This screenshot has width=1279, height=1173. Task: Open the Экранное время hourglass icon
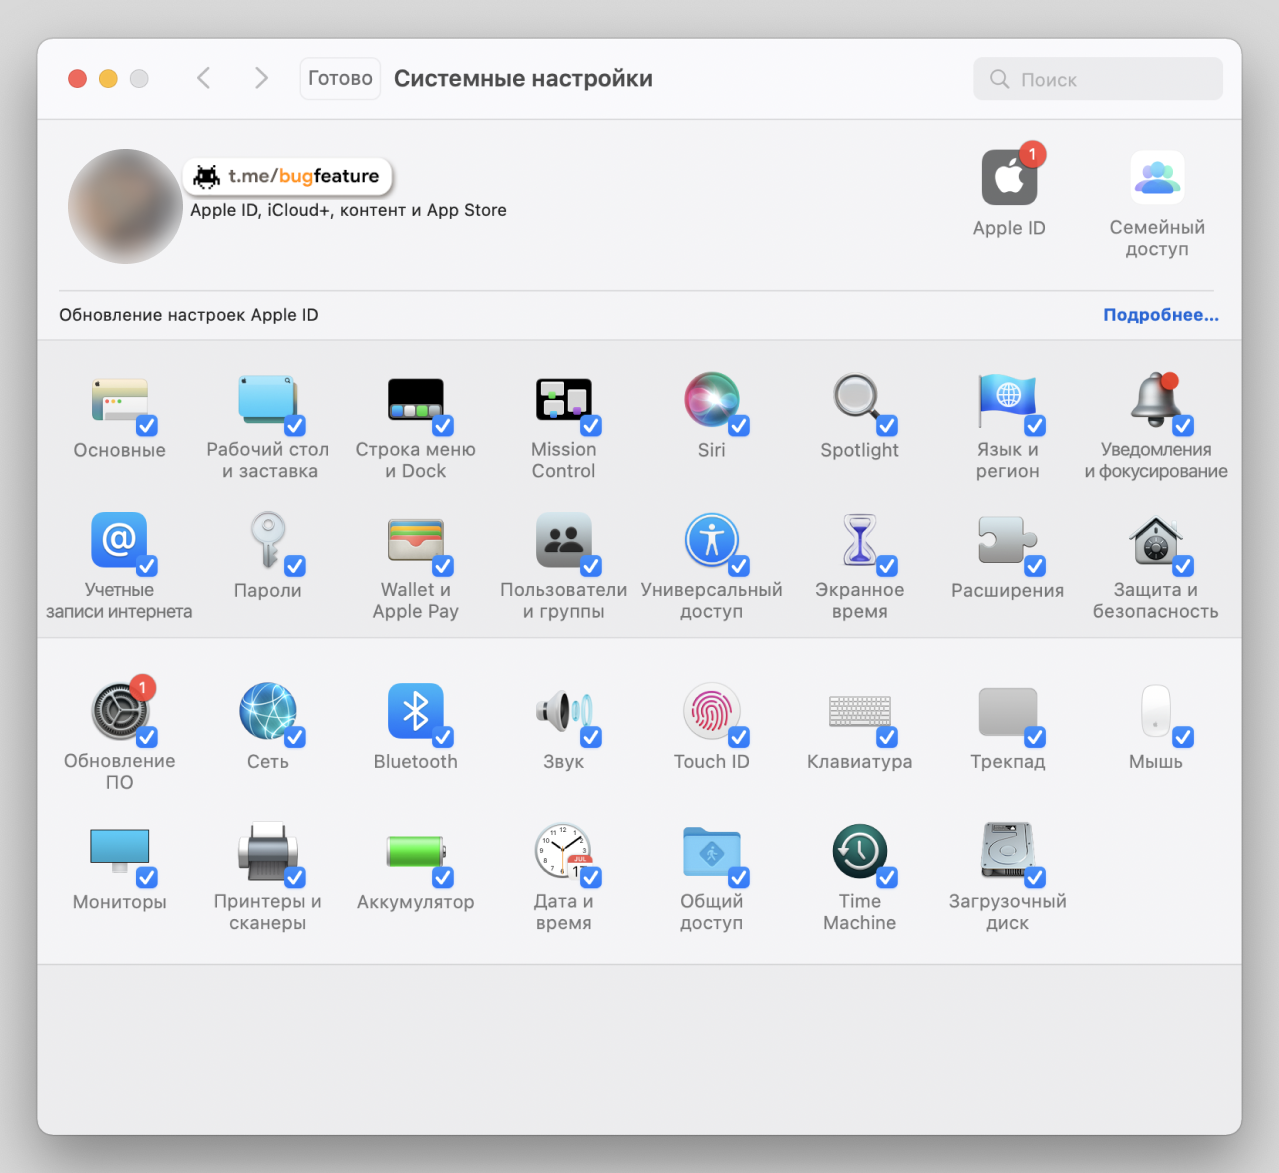point(859,540)
